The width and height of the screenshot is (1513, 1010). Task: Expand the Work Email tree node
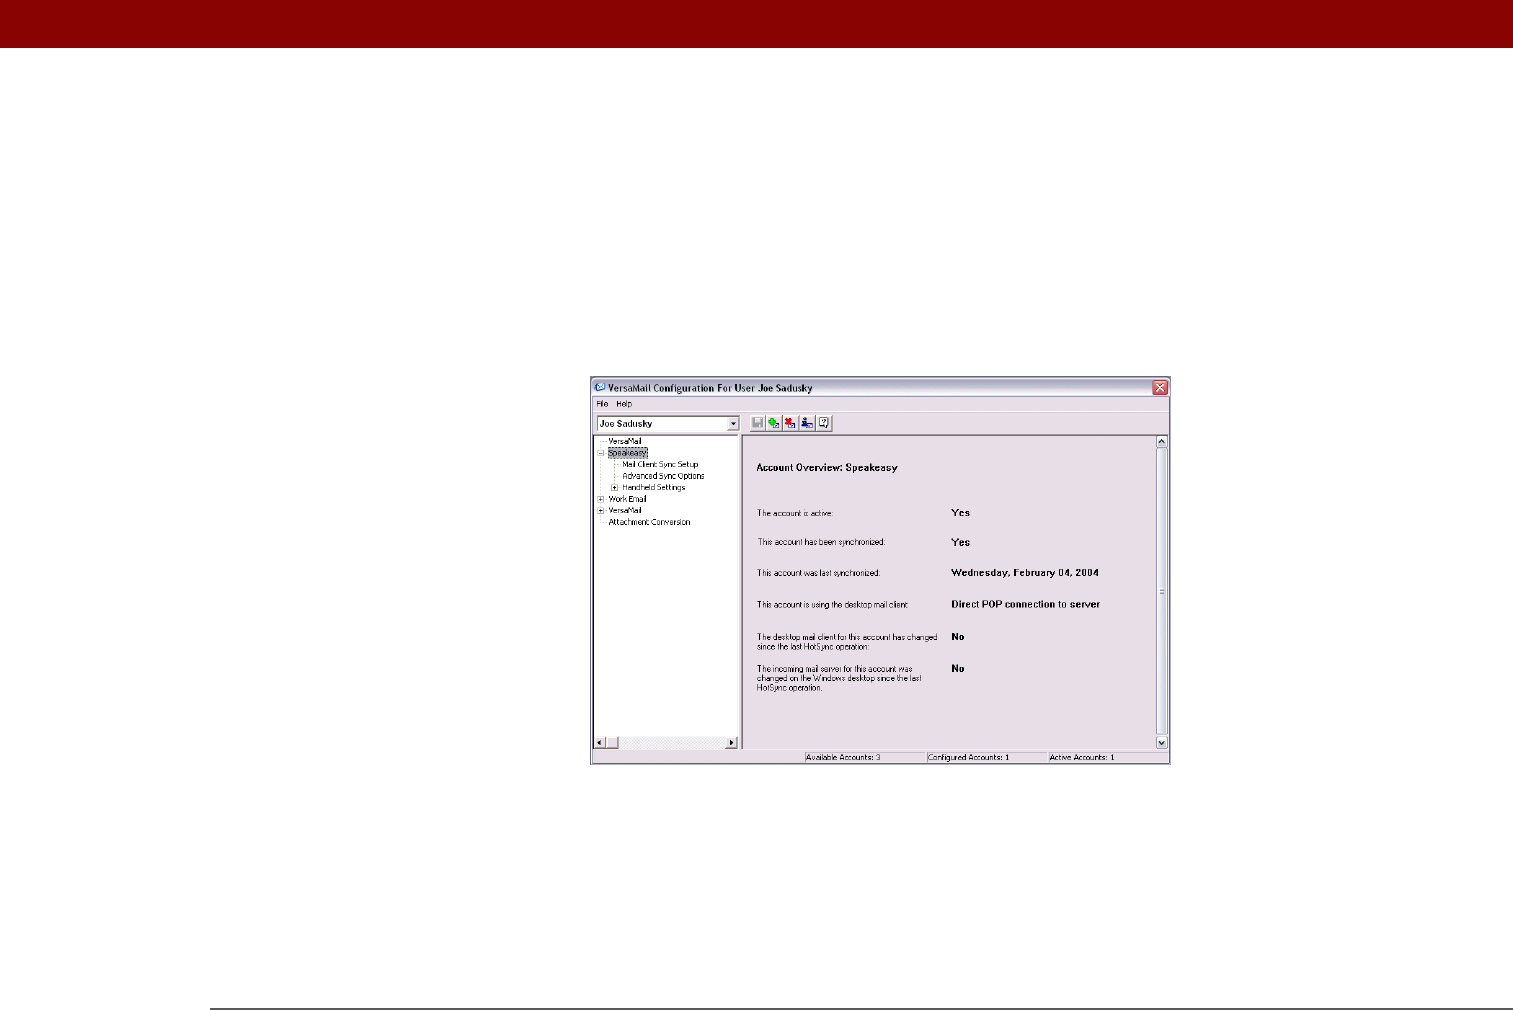pos(601,499)
